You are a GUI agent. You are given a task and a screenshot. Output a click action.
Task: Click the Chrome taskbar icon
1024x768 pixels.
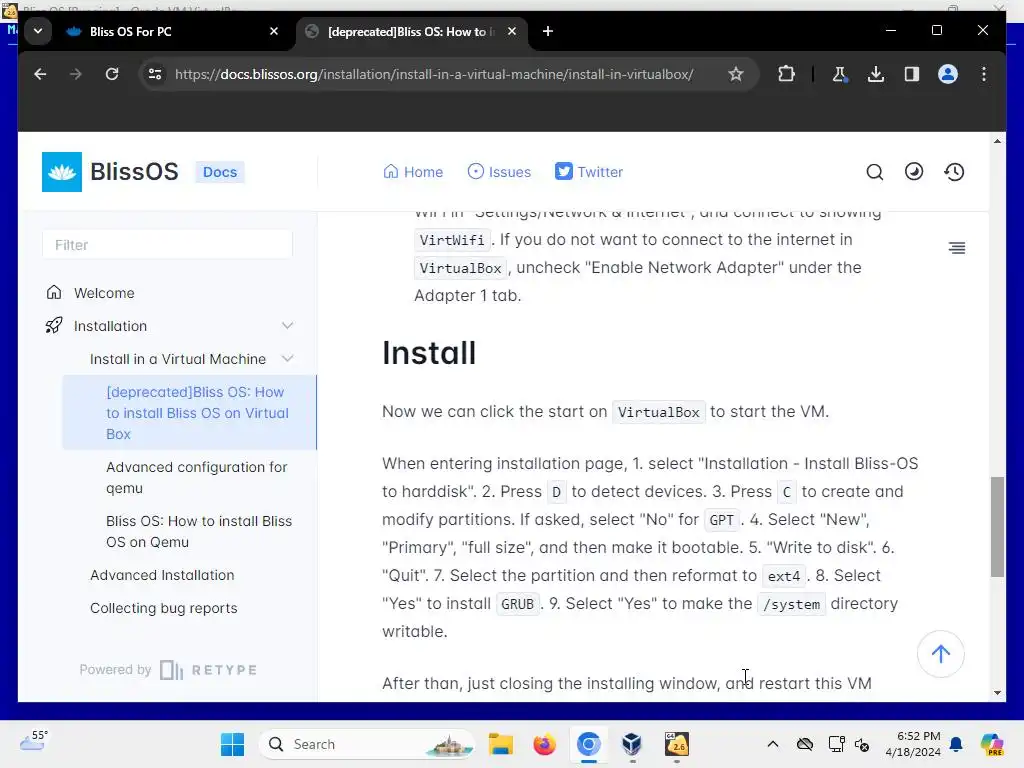pos(588,744)
